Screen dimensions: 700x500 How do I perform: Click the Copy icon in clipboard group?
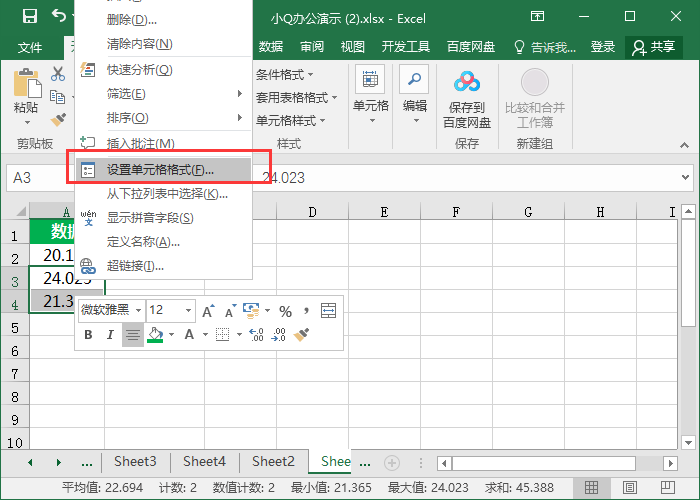[x=57, y=96]
